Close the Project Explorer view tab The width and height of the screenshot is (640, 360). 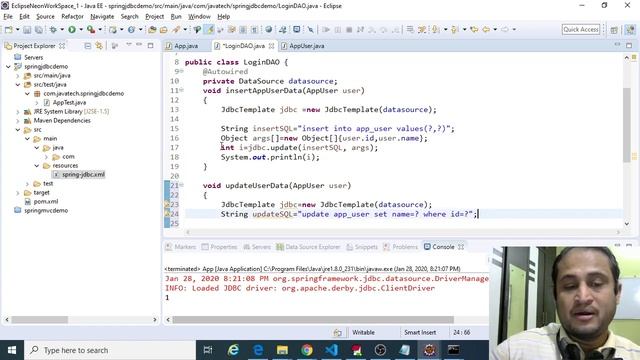point(62,46)
